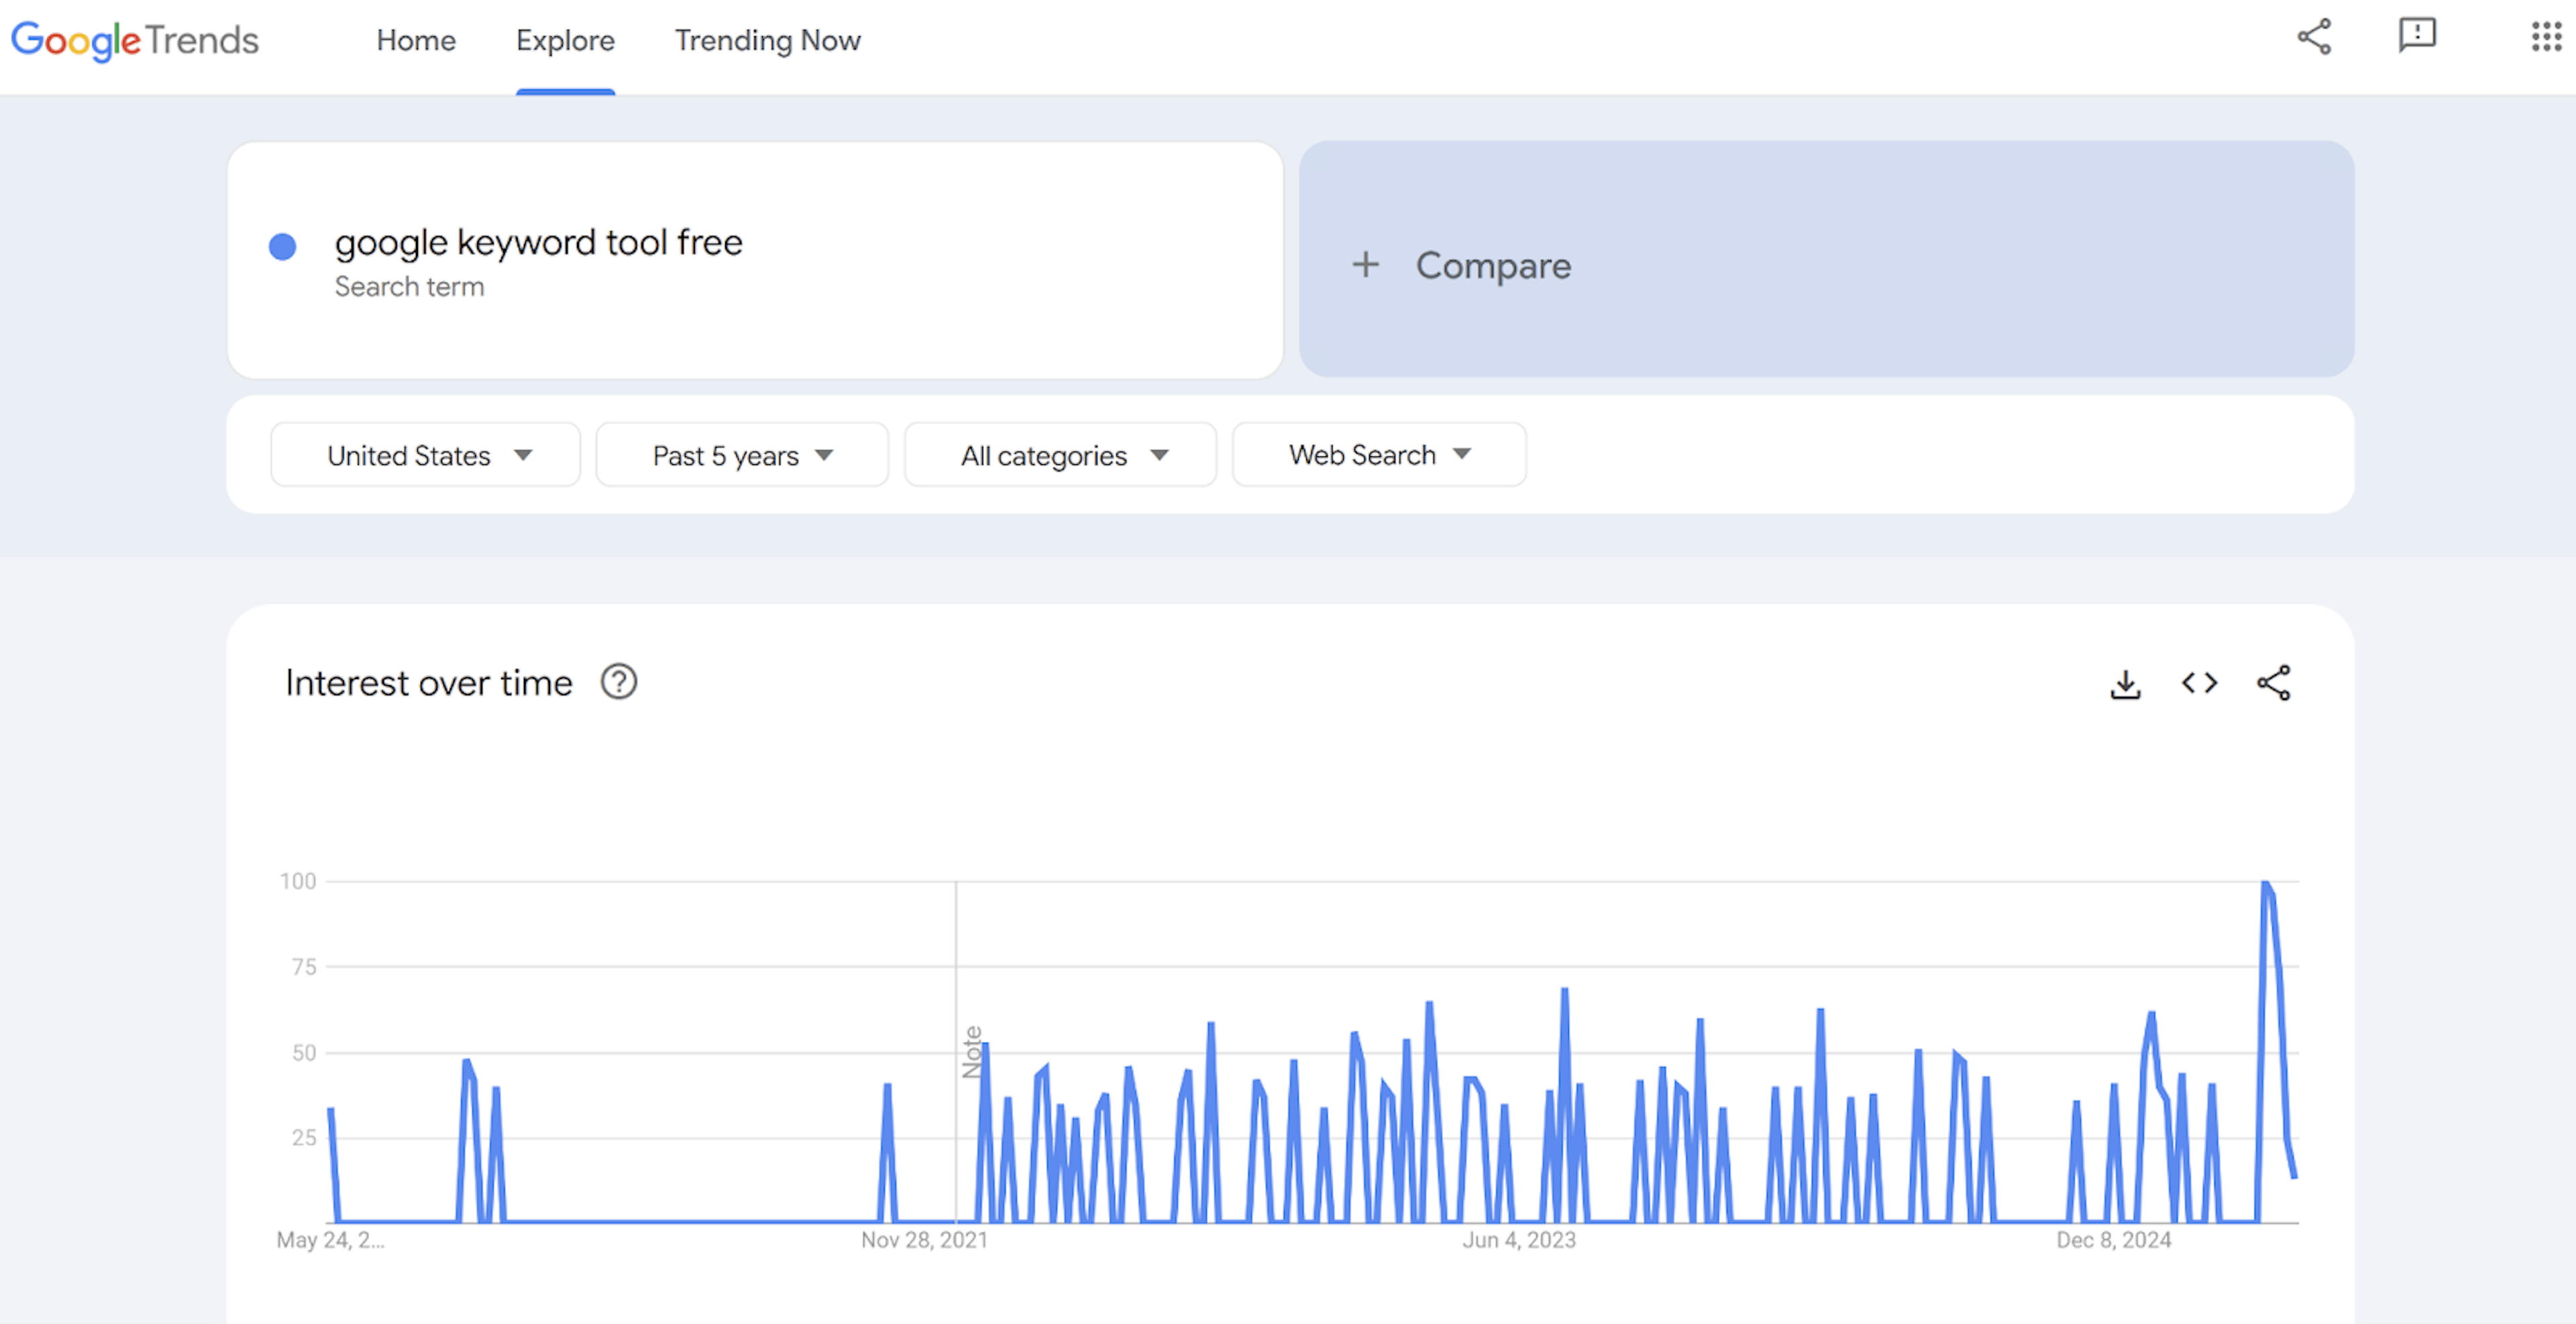Viewport: 2576px width, 1324px height.
Task: Click the 'Search term' label text
Action: click(x=409, y=287)
